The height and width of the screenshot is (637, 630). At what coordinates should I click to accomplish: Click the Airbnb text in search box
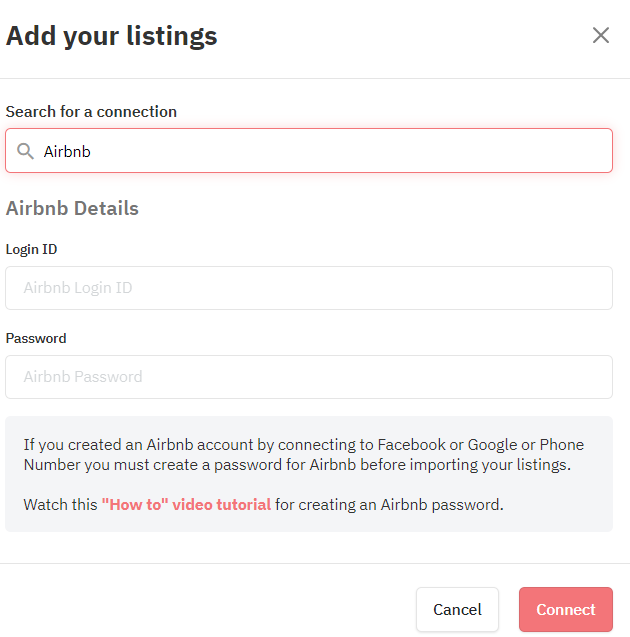coord(67,152)
